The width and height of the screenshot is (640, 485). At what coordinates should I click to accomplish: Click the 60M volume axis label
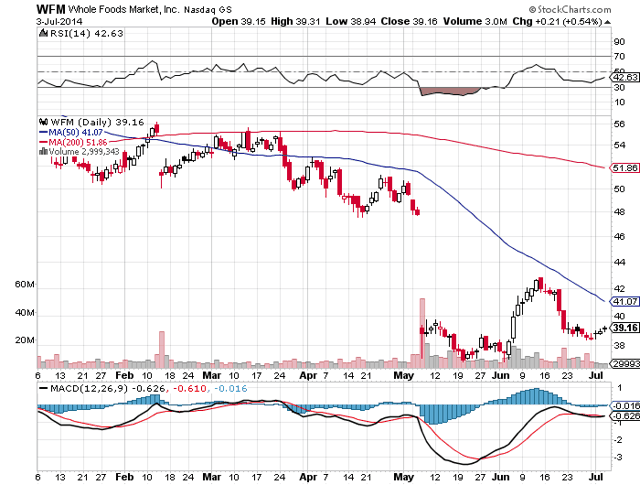(24, 284)
